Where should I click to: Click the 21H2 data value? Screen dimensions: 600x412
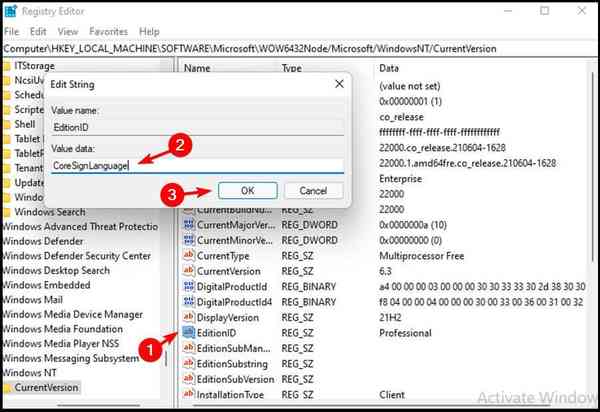(x=390, y=318)
